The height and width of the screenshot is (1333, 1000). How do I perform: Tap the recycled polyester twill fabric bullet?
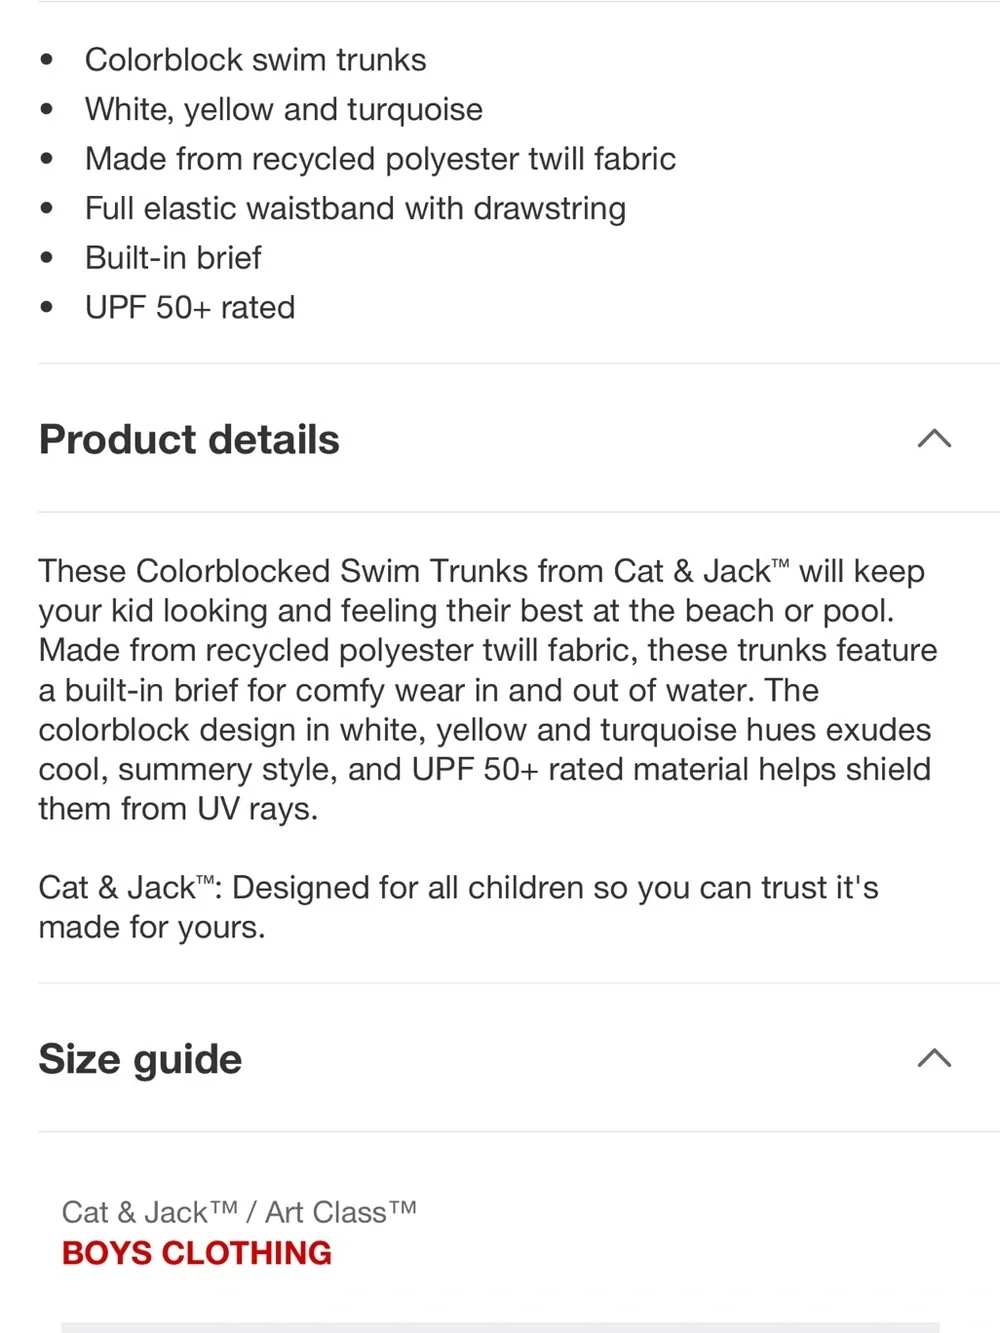click(x=380, y=159)
